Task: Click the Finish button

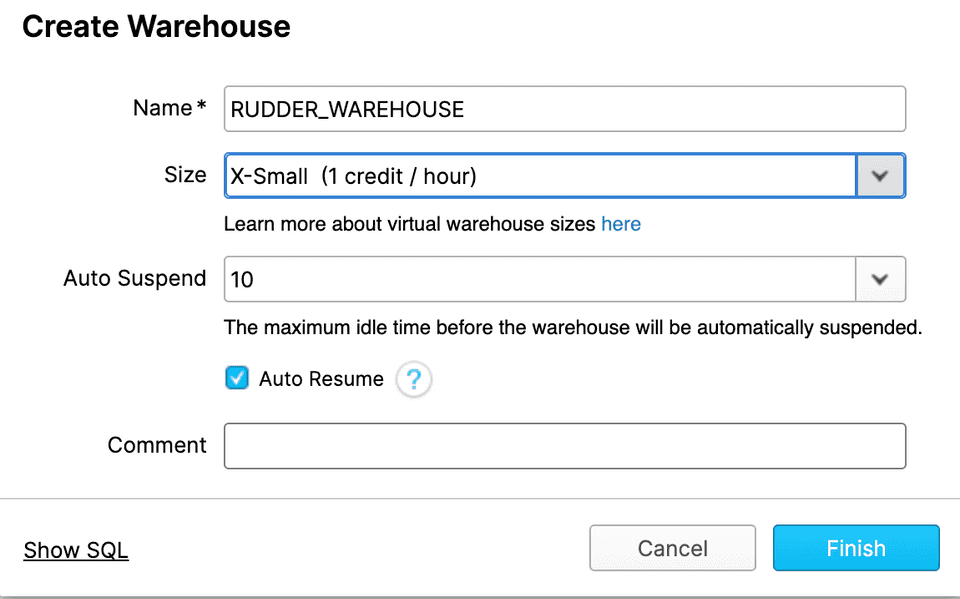Action: coord(856,548)
